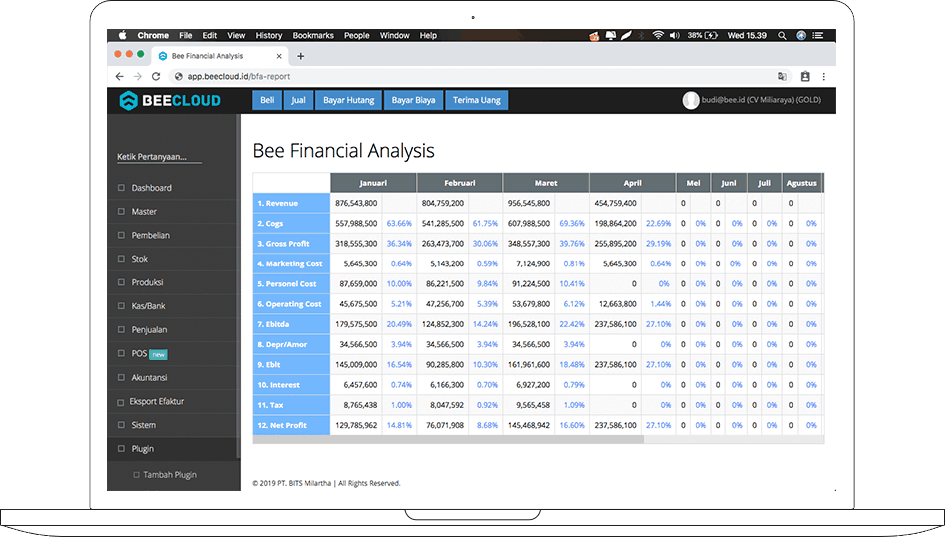Open Chrome three-dot menu
This screenshot has width=945, height=537.
[823, 77]
